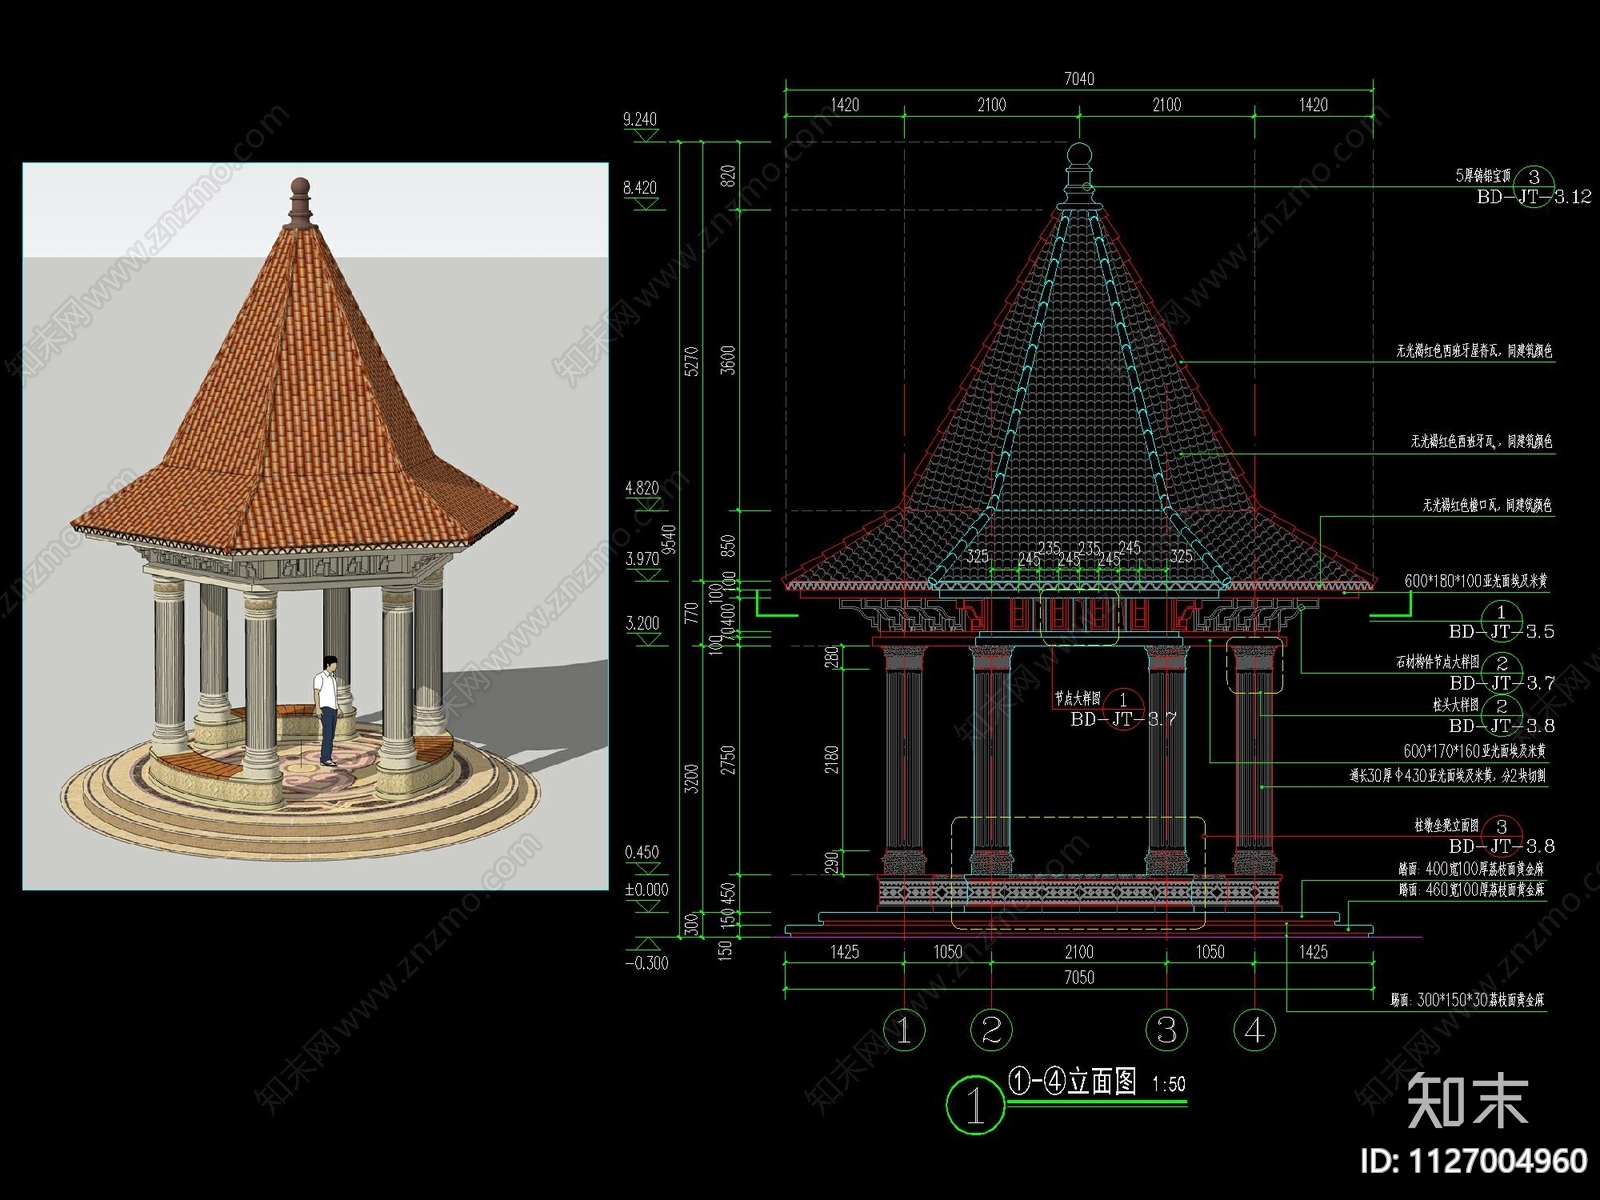
Task: Click detail reference BD-JT-3.5
Action: 1501,632
